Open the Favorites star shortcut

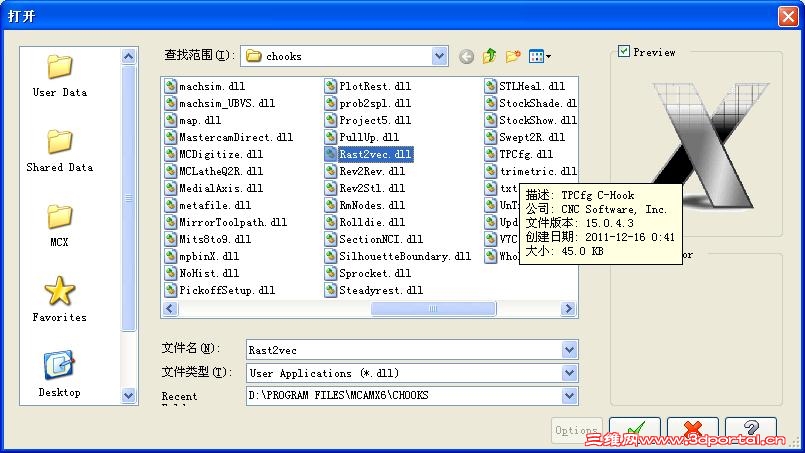point(60,300)
